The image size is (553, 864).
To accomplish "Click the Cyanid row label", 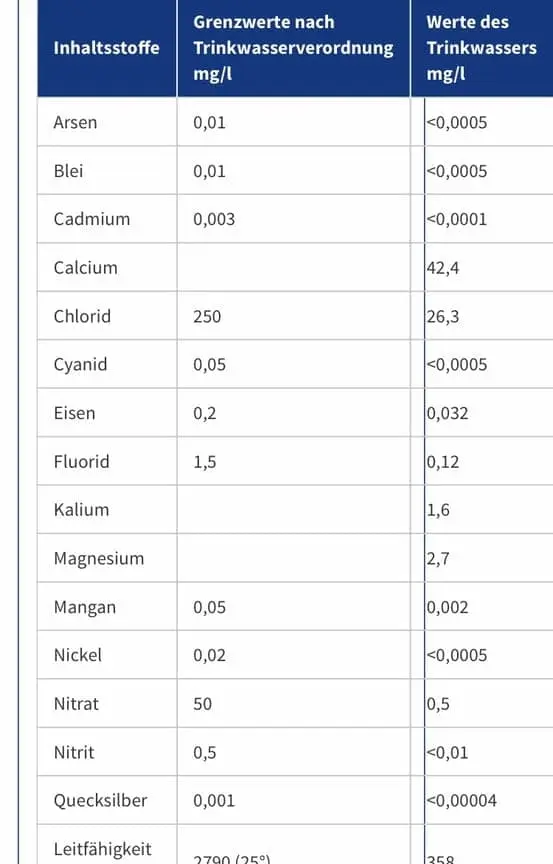I will click(80, 365).
